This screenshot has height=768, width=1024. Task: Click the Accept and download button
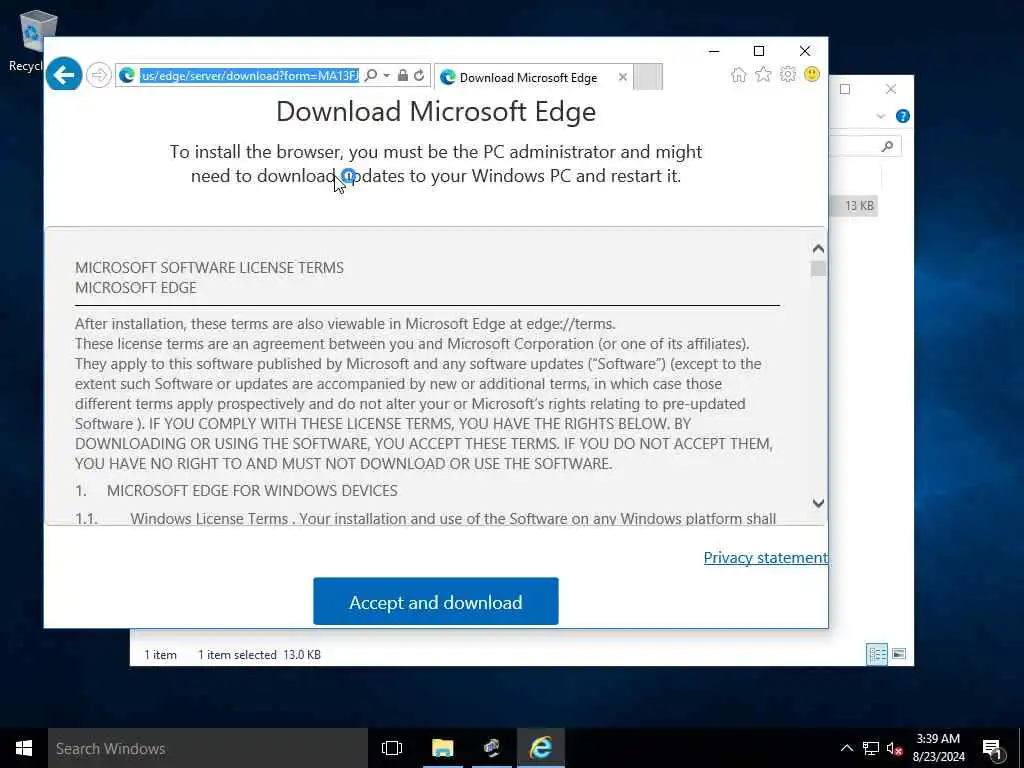point(436,601)
